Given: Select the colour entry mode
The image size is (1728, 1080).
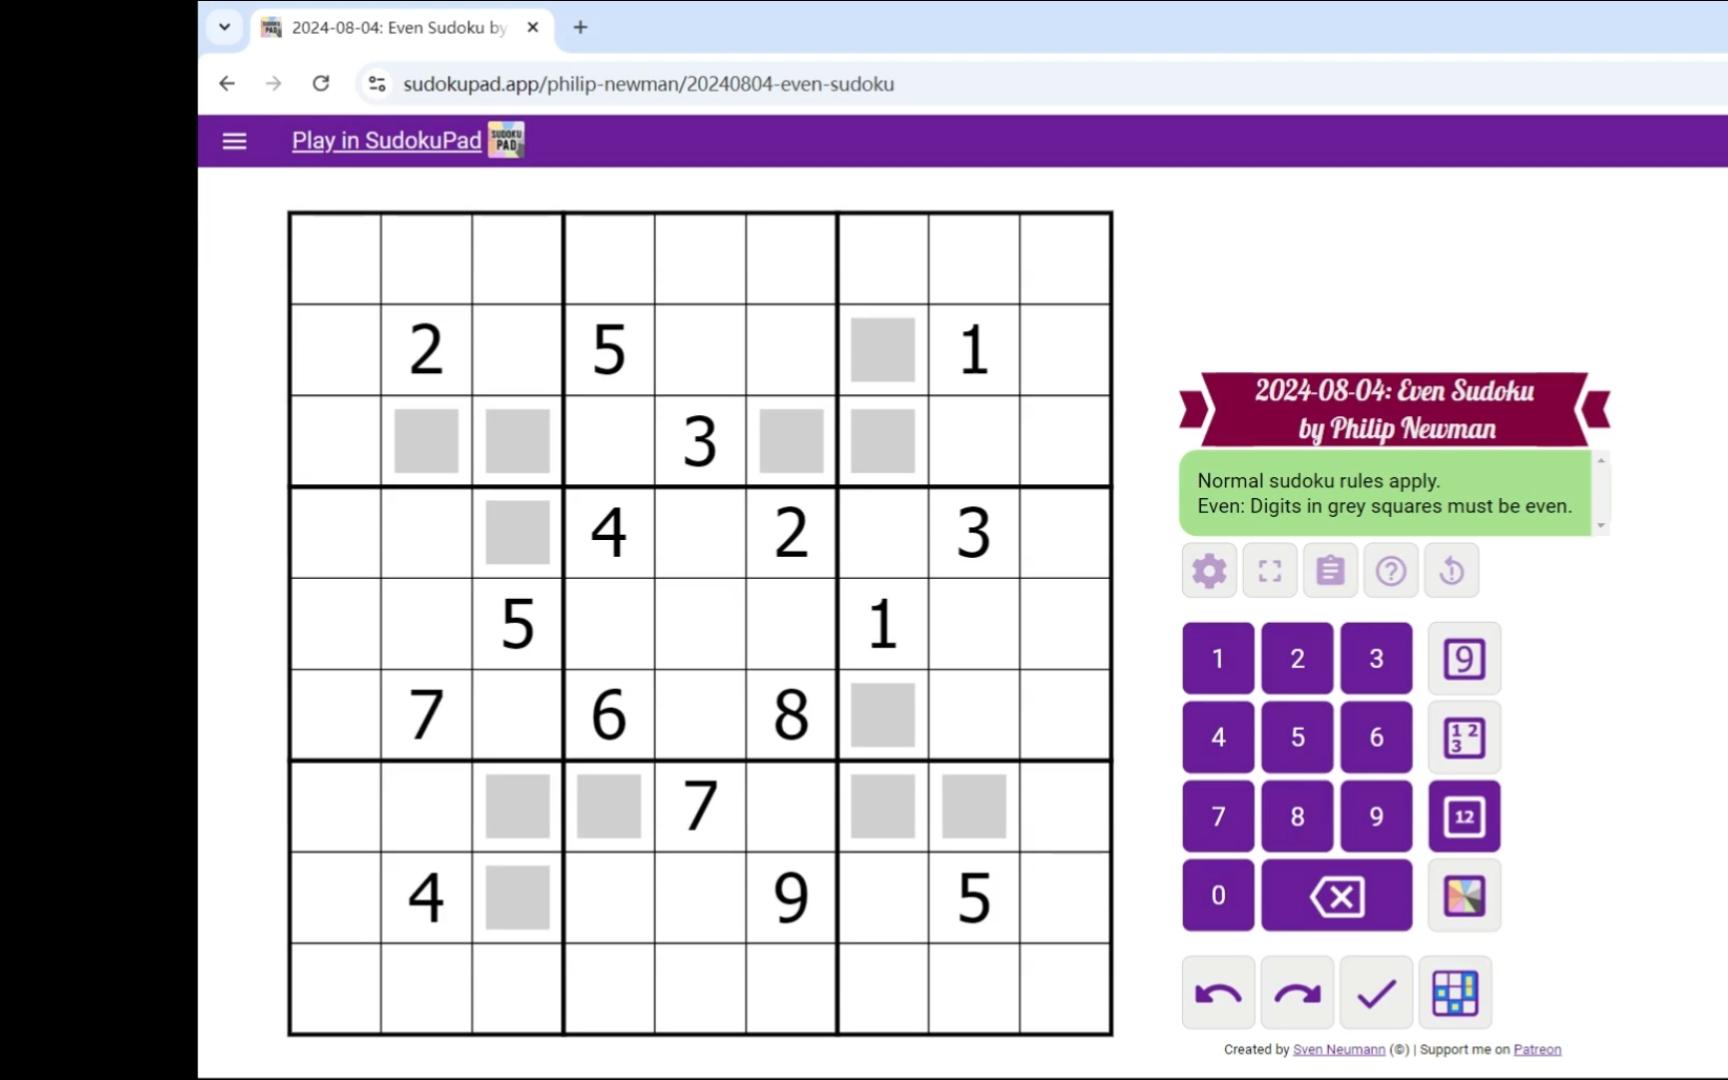Looking at the screenshot, I should tap(1464, 896).
